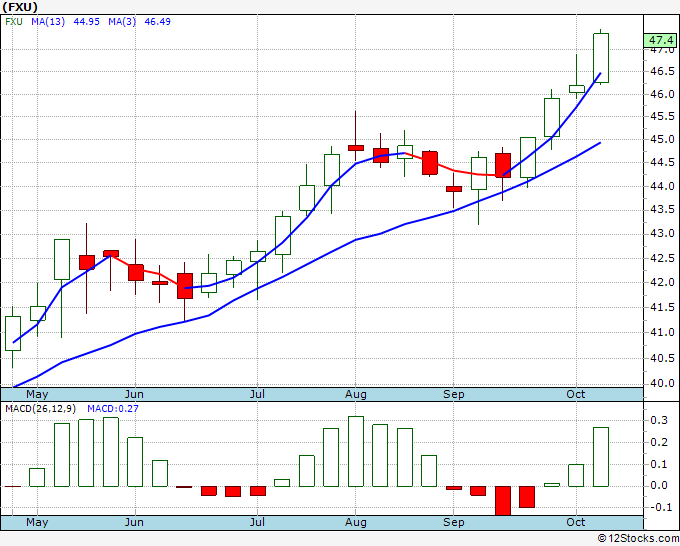Click Jul on the MACD panel time axis
This screenshot has height=546, width=680.
coord(257,522)
